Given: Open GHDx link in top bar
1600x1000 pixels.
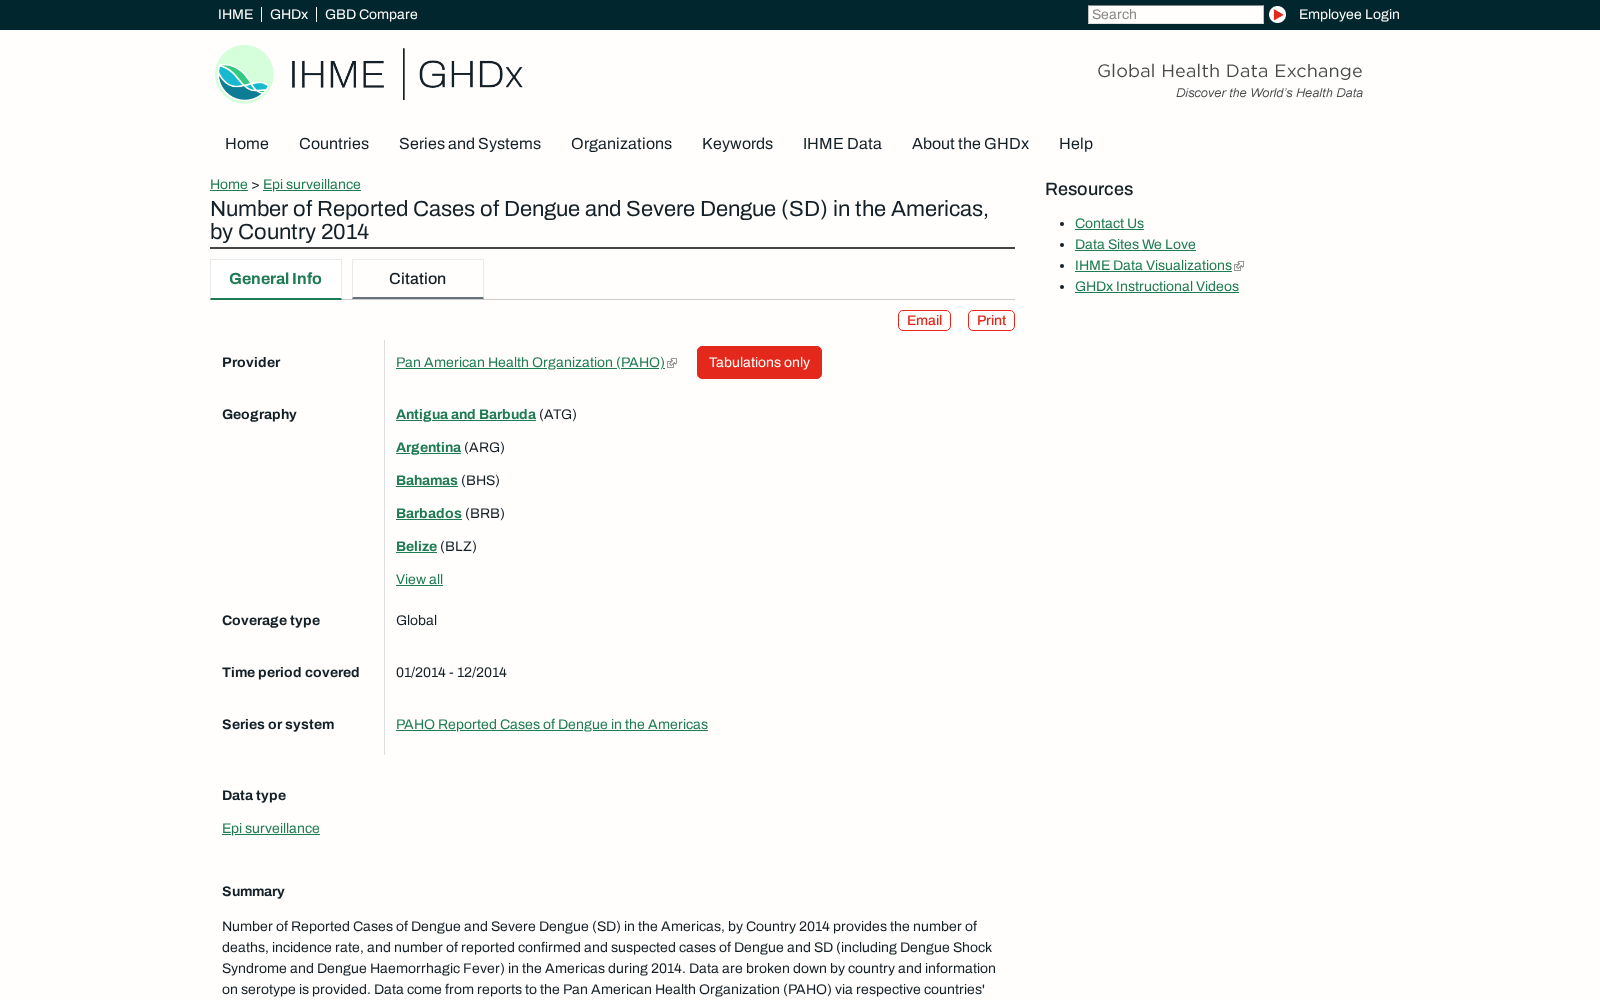Looking at the screenshot, I should click(x=288, y=14).
